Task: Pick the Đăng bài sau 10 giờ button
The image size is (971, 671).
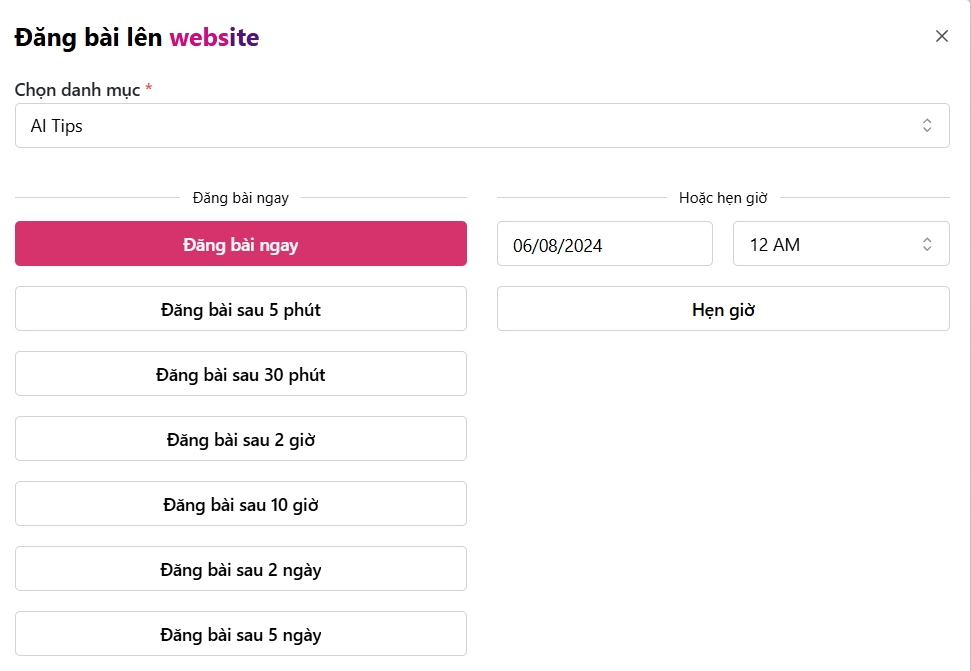Action: pos(240,504)
